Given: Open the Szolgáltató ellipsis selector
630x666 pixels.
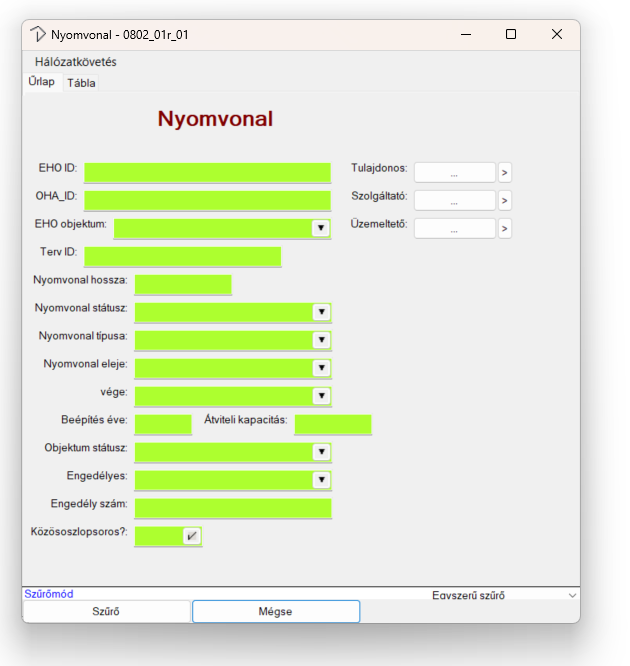Looking at the screenshot, I should (454, 201).
